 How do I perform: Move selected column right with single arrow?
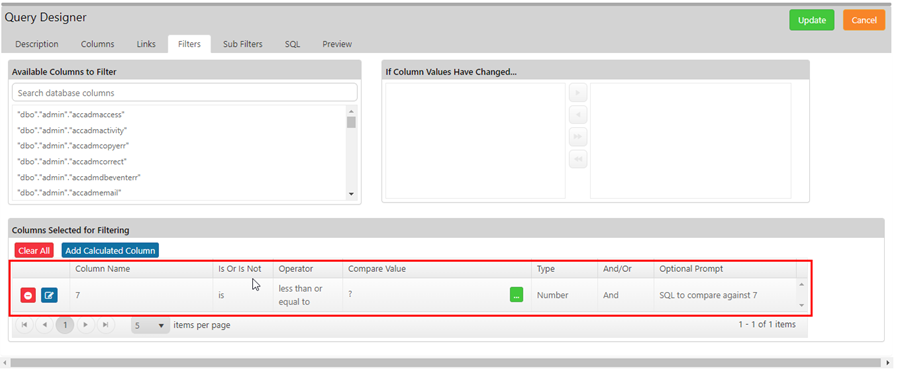tap(578, 92)
